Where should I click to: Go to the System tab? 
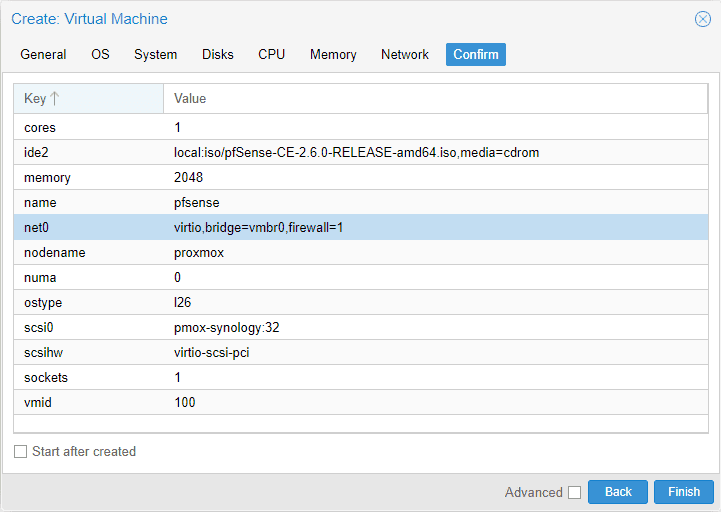pyautogui.click(x=155, y=54)
